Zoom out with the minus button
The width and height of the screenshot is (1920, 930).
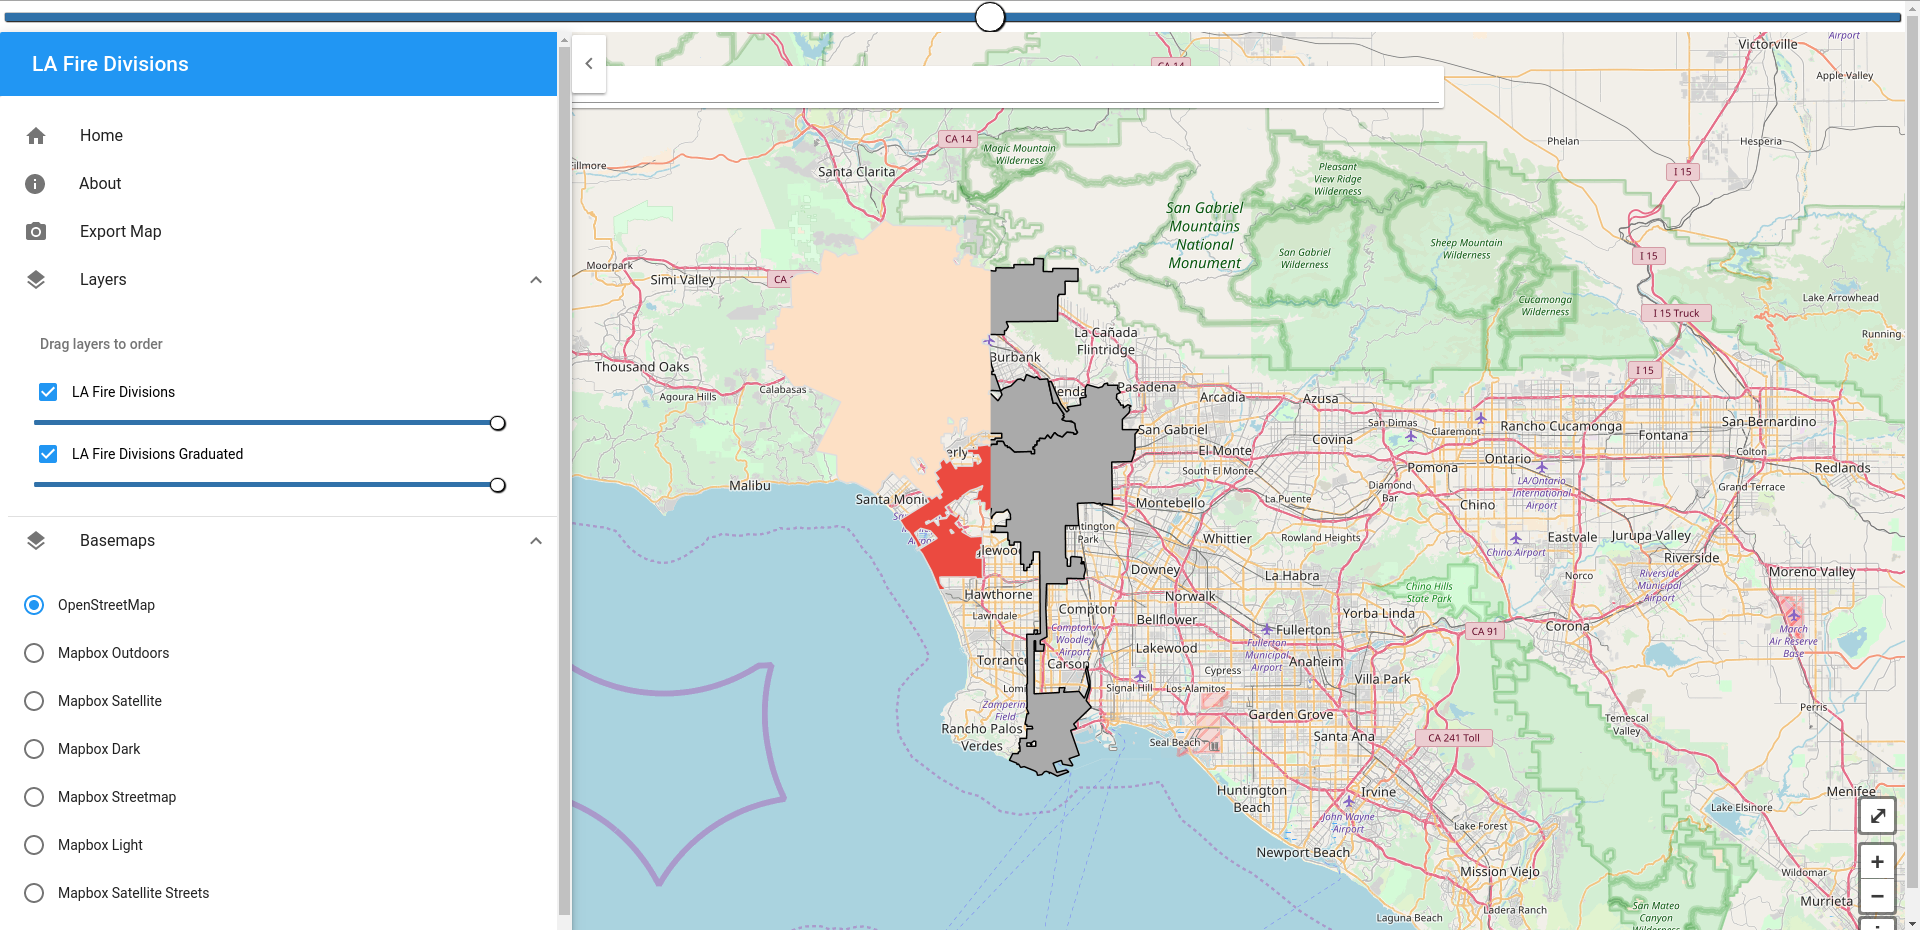(x=1877, y=897)
